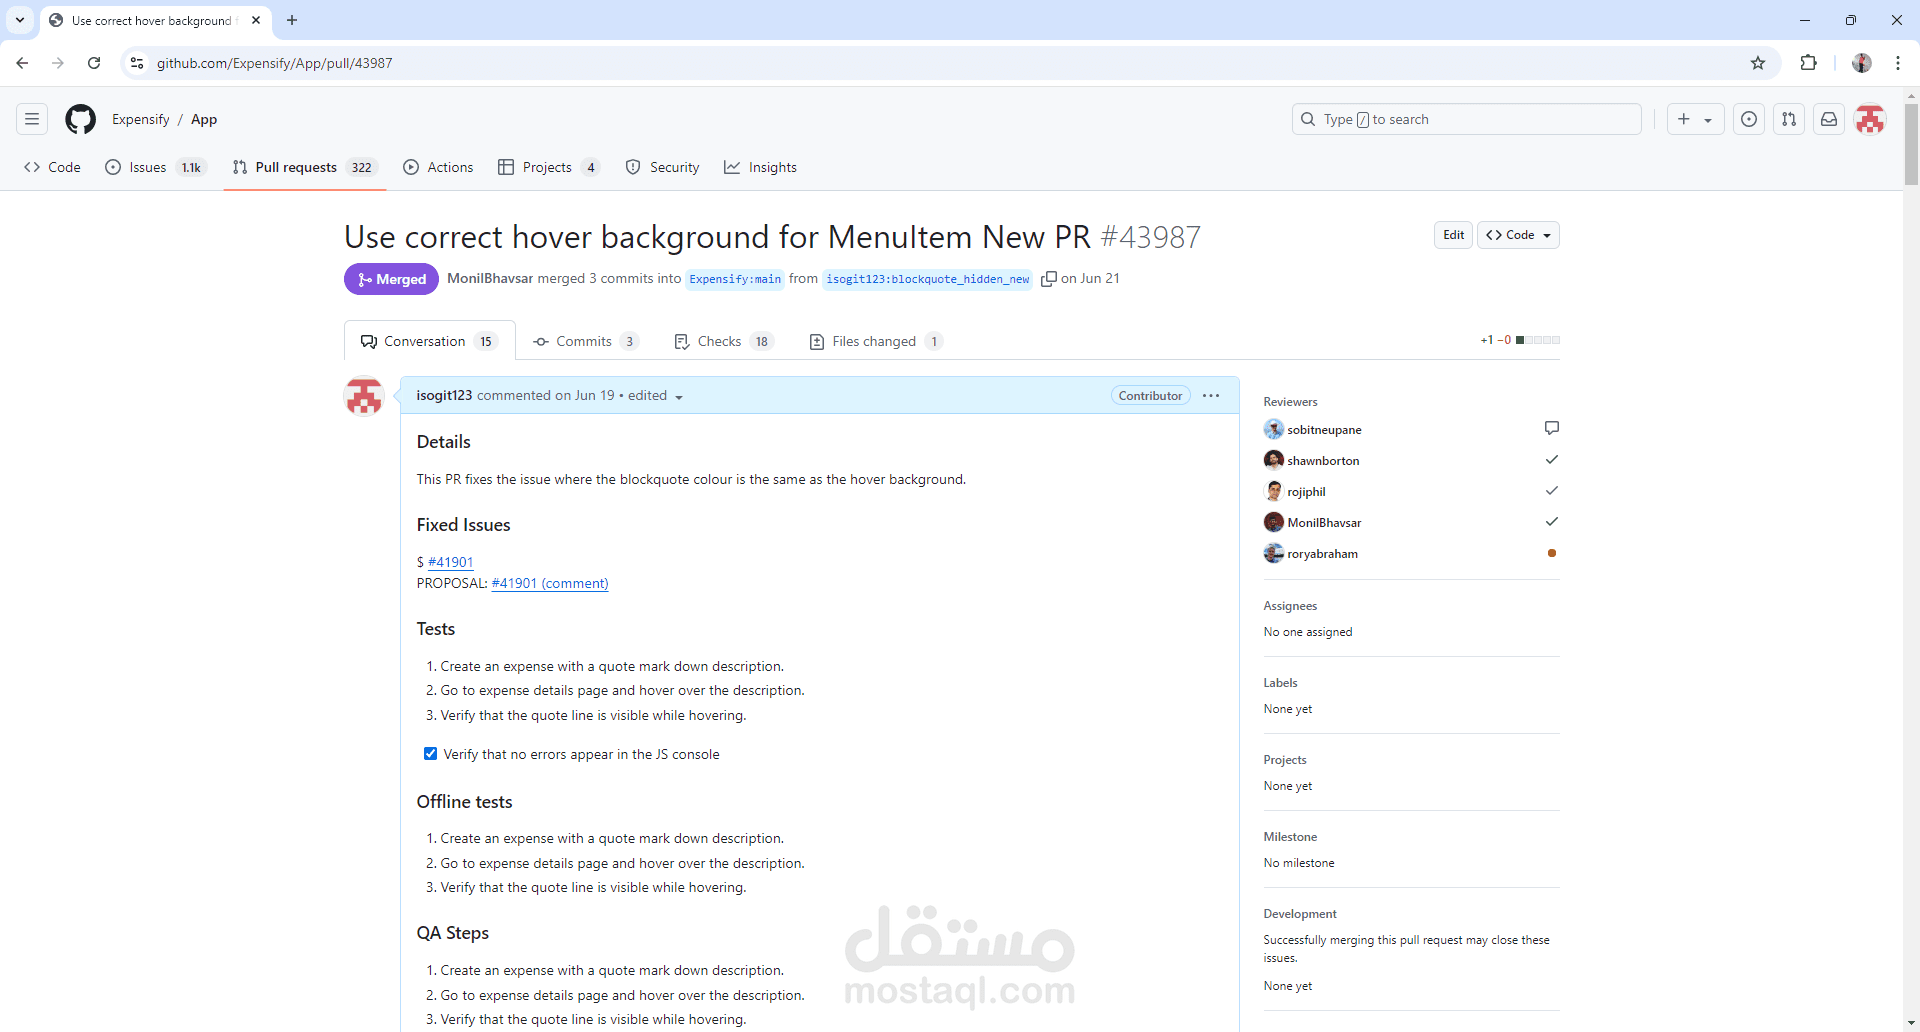The height and width of the screenshot is (1032, 1920).
Task: Click the Merged status badge
Action: coord(391,279)
